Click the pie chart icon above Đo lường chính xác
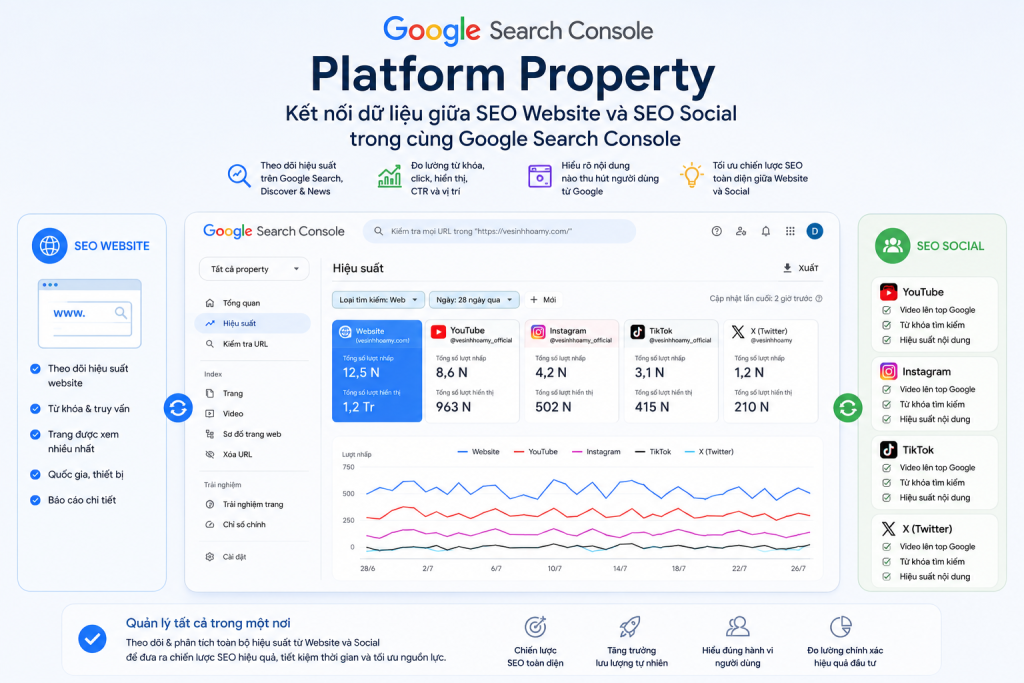The height and width of the screenshot is (683, 1024). (840, 627)
